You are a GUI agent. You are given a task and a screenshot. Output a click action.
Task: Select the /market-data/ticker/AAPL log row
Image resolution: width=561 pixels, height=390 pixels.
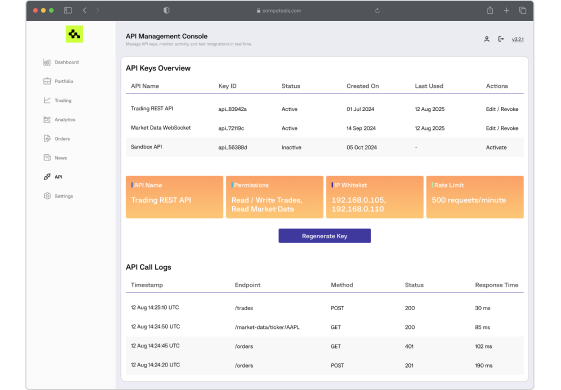click(x=325, y=327)
